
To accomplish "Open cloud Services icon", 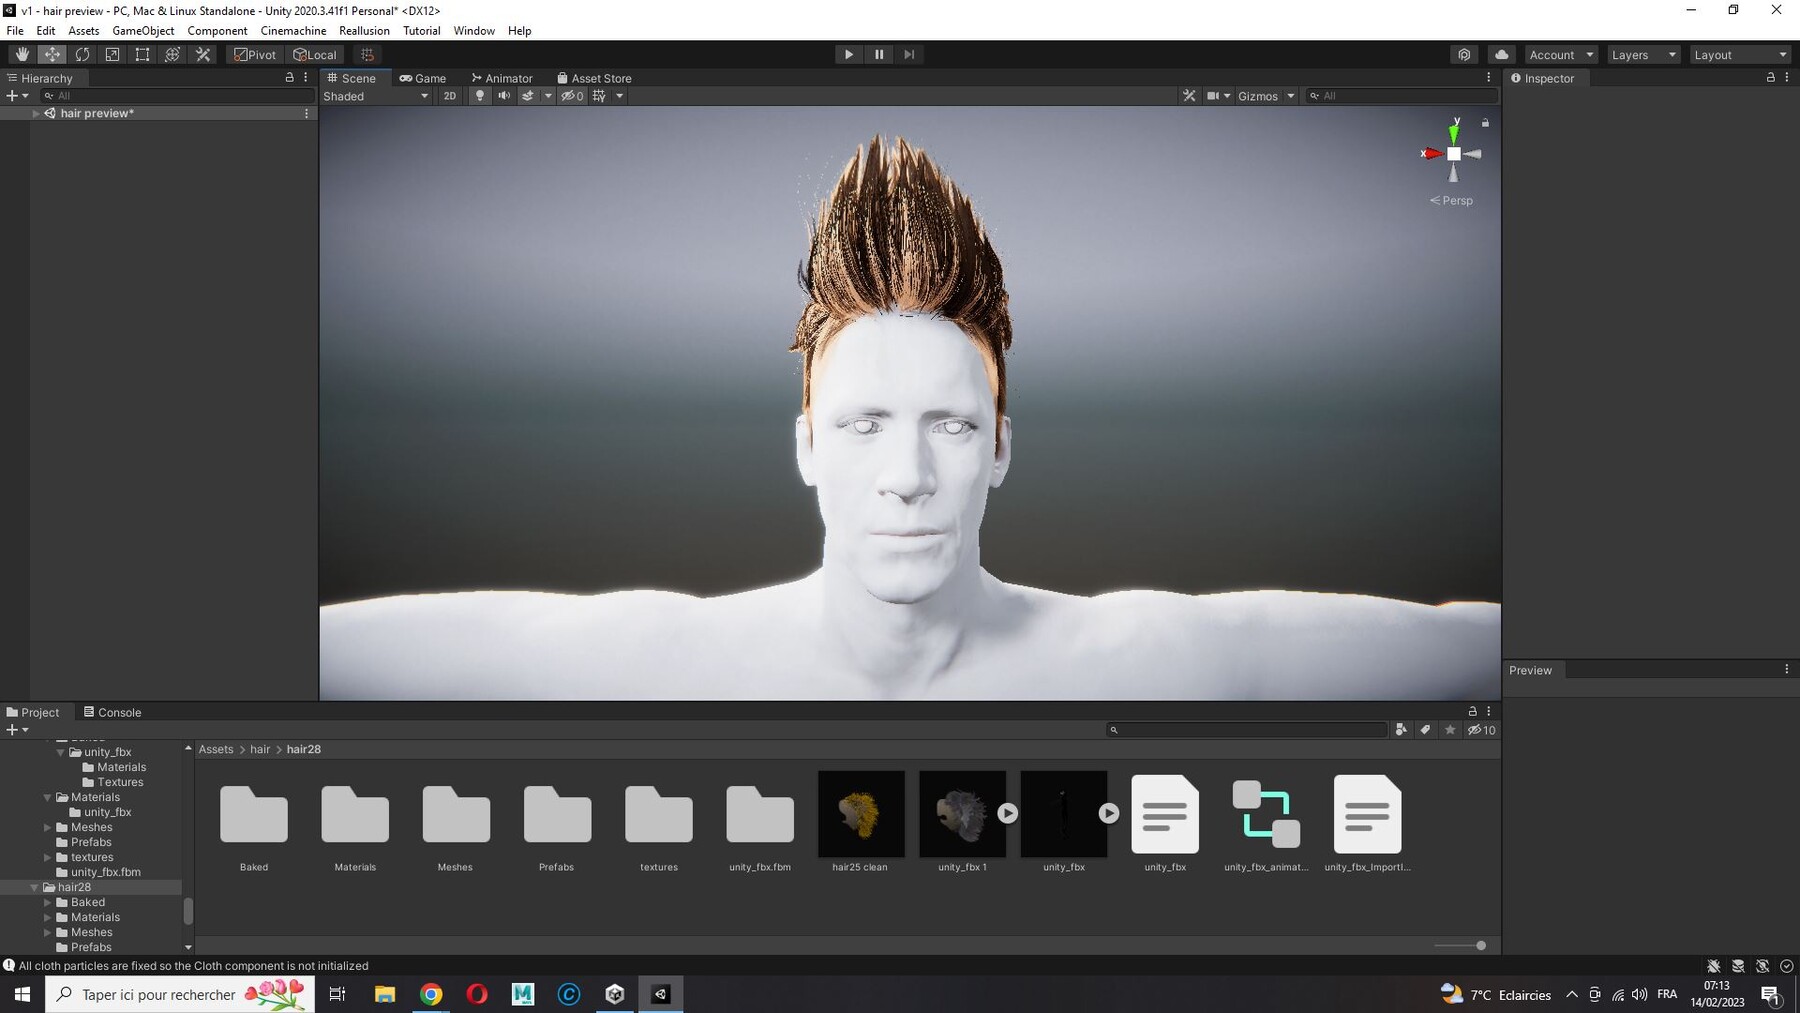I will tap(1501, 55).
